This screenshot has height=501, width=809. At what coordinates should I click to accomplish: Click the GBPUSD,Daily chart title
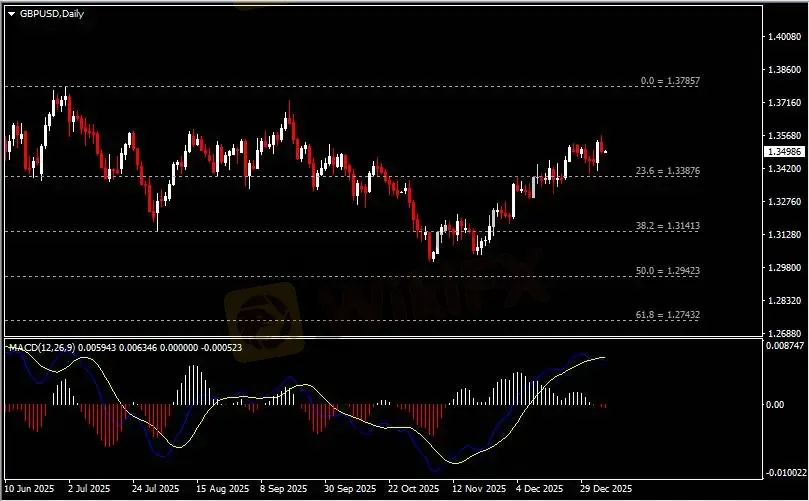51,14
